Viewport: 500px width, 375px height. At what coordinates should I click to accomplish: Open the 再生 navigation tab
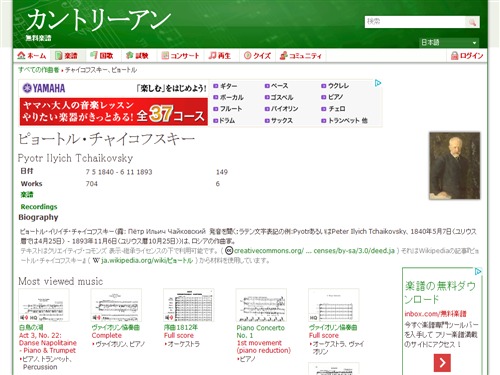pos(220,56)
